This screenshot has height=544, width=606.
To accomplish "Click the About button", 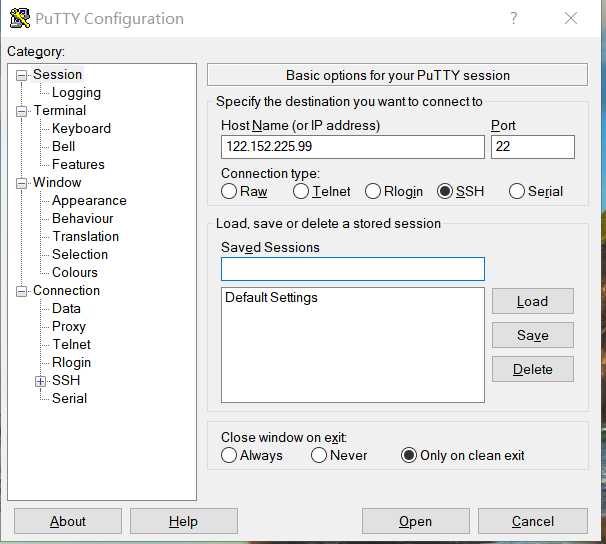I will [68, 521].
